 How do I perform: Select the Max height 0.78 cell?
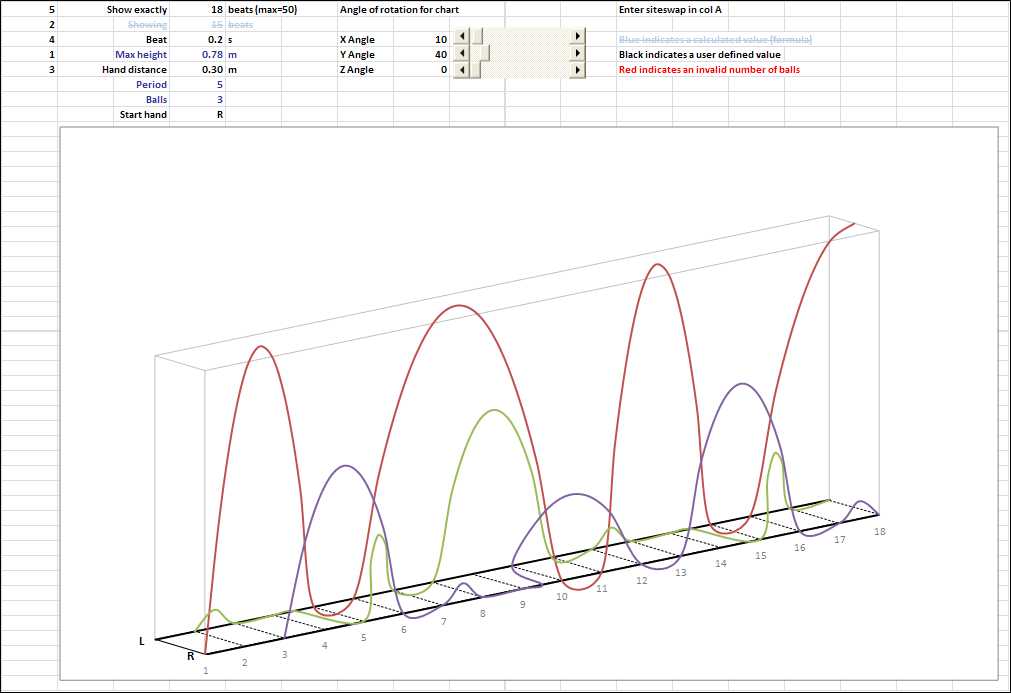pyautogui.click(x=197, y=55)
